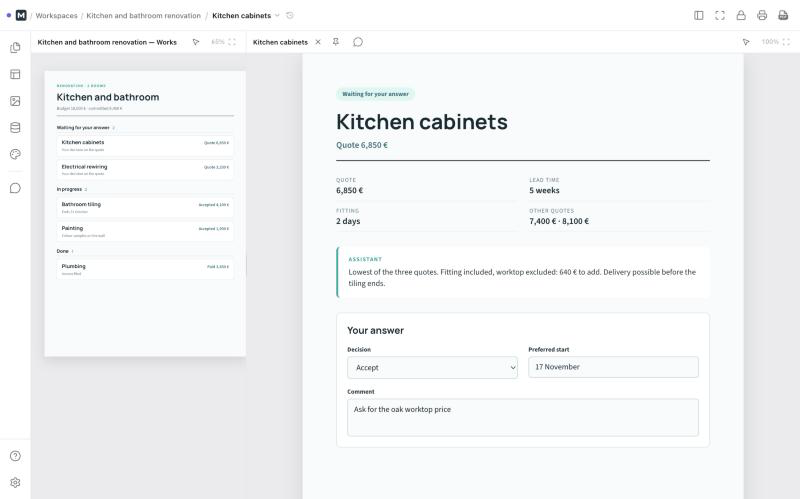Click the 'Quote 6,850 €' subtitle
This screenshot has width=800, height=499.
362,145
